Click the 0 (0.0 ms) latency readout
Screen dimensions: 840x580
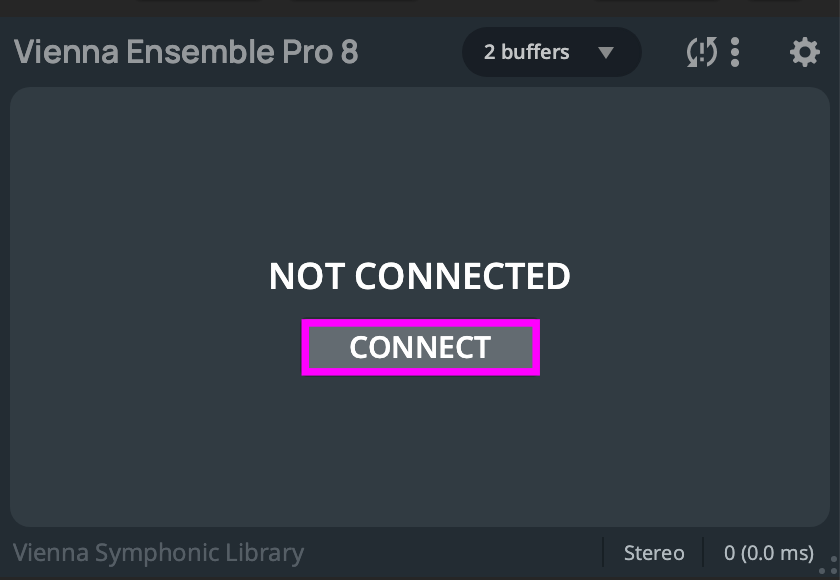click(769, 553)
